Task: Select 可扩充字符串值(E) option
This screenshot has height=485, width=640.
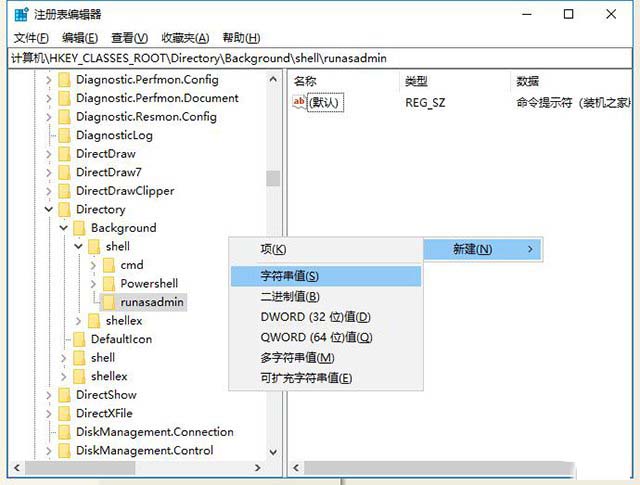Action: tap(326, 378)
